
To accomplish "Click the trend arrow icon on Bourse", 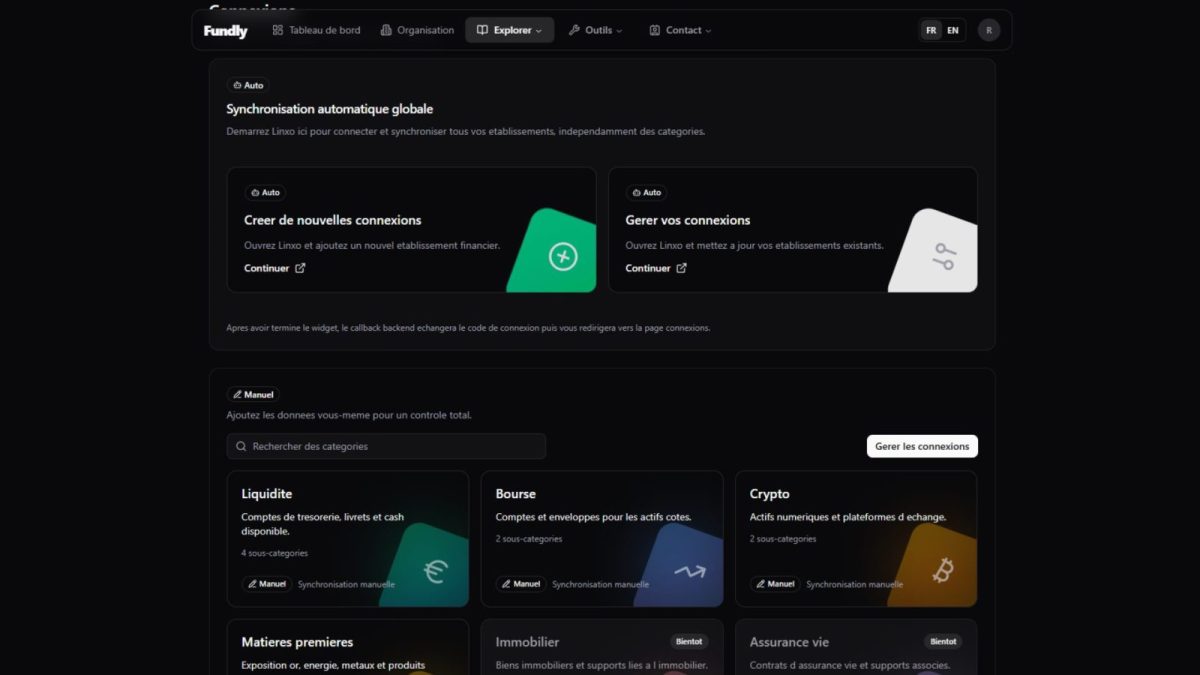I will pyautogui.click(x=689, y=571).
